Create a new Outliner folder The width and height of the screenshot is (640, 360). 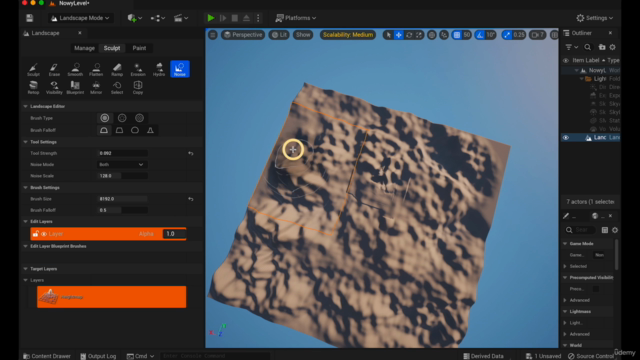point(602,47)
